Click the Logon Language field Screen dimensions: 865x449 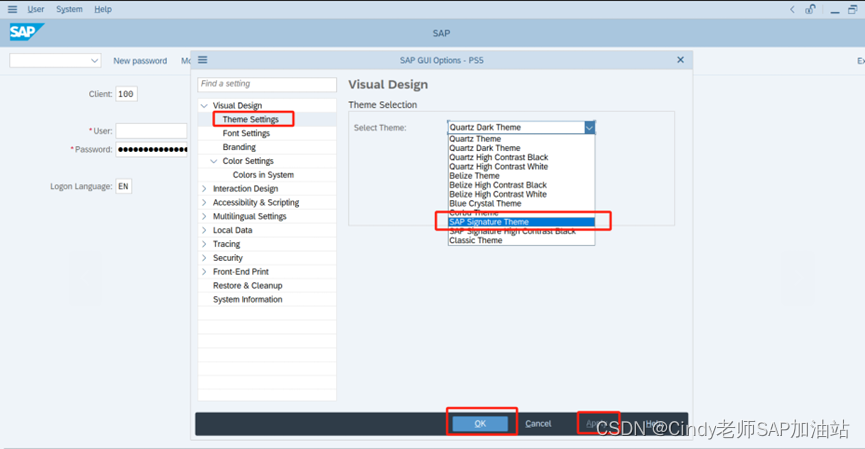pyautogui.click(x=124, y=186)
